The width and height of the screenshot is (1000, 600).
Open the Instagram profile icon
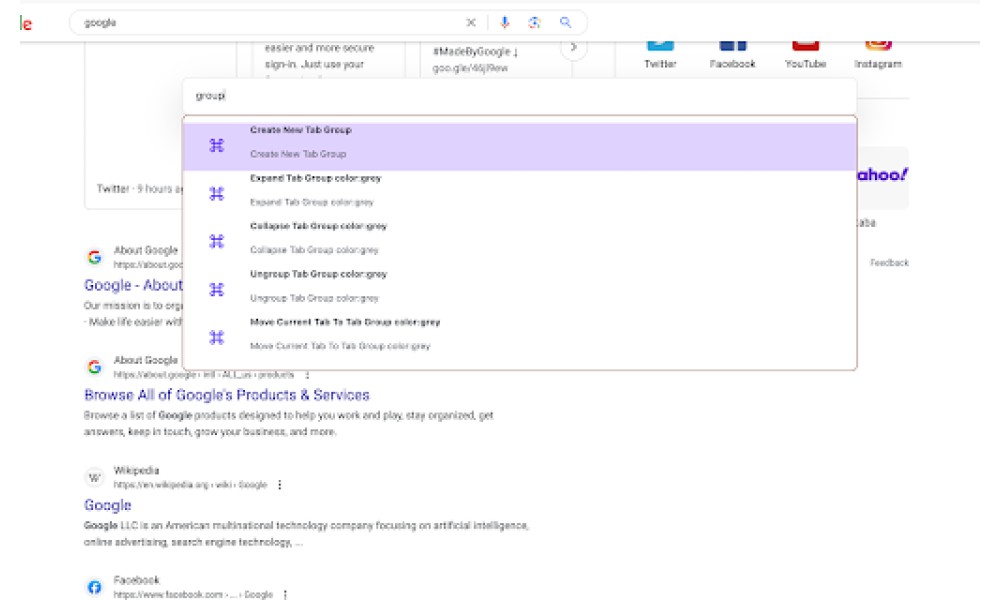pos(878,45)
